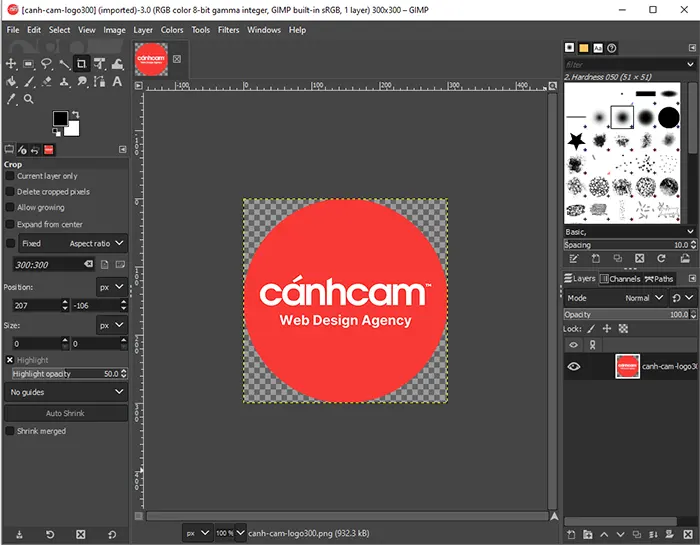This screenshot has height=545, width=700.
Task: Open the Layer menu
Action: click(x=143, y=30)
